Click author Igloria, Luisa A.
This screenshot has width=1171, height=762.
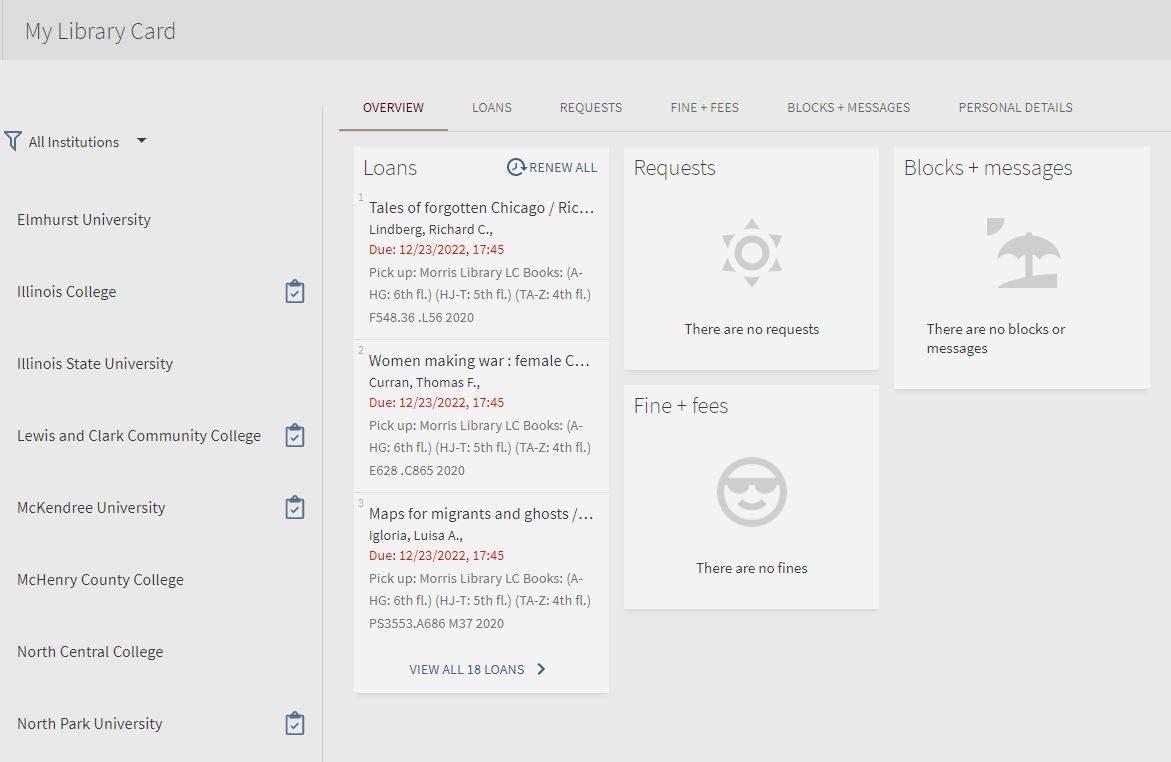coord(416,536)
